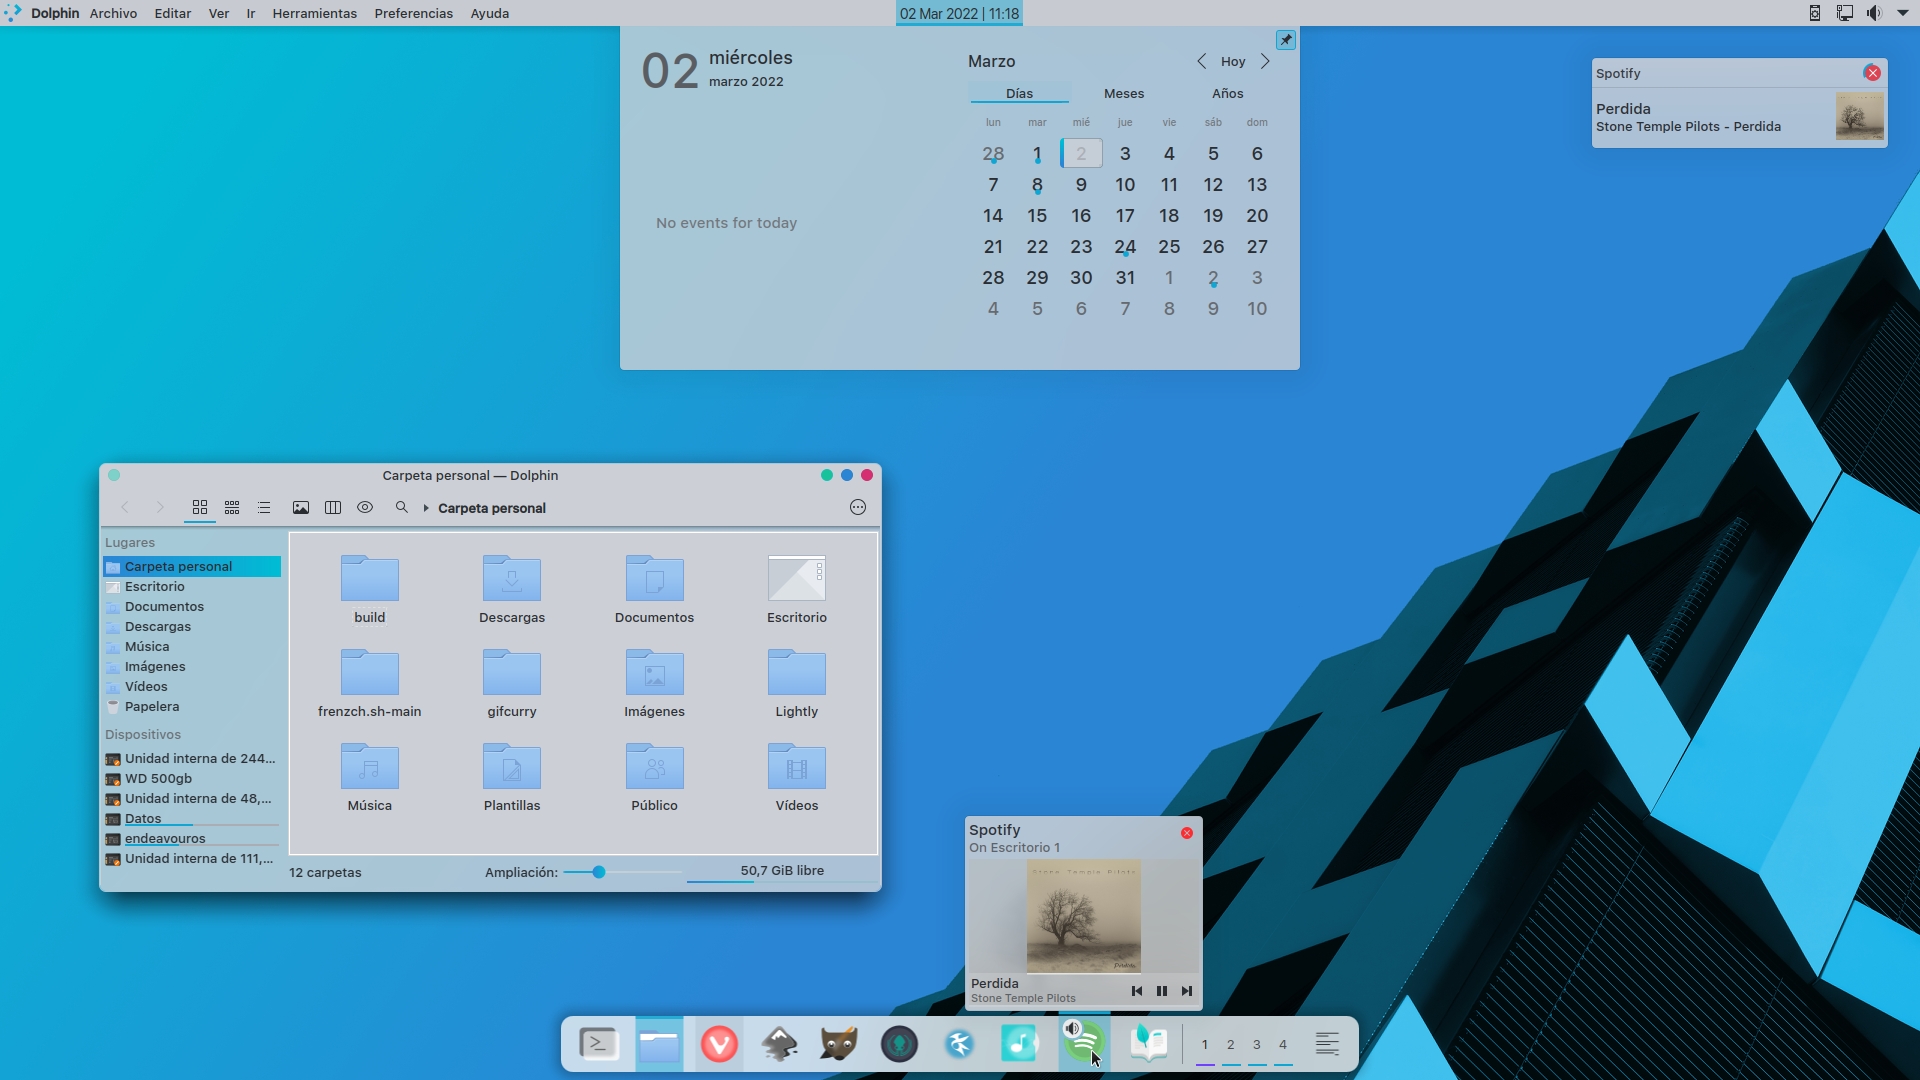This screenshot has height=1080, width=1920.
Task: Open the volume icon in system tray
Action: pyautogui.click(x=1873, y=13)
